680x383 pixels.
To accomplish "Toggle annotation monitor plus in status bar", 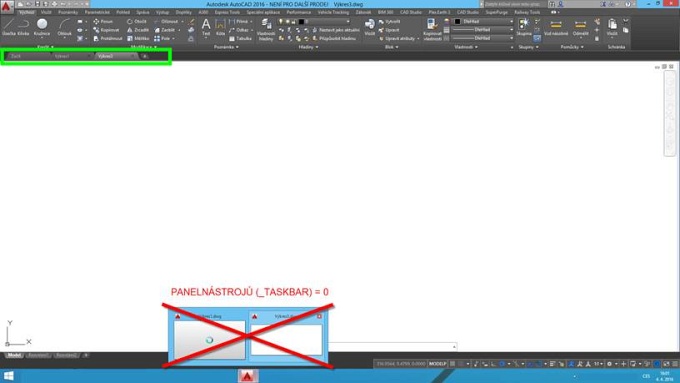I will [624, 364].
